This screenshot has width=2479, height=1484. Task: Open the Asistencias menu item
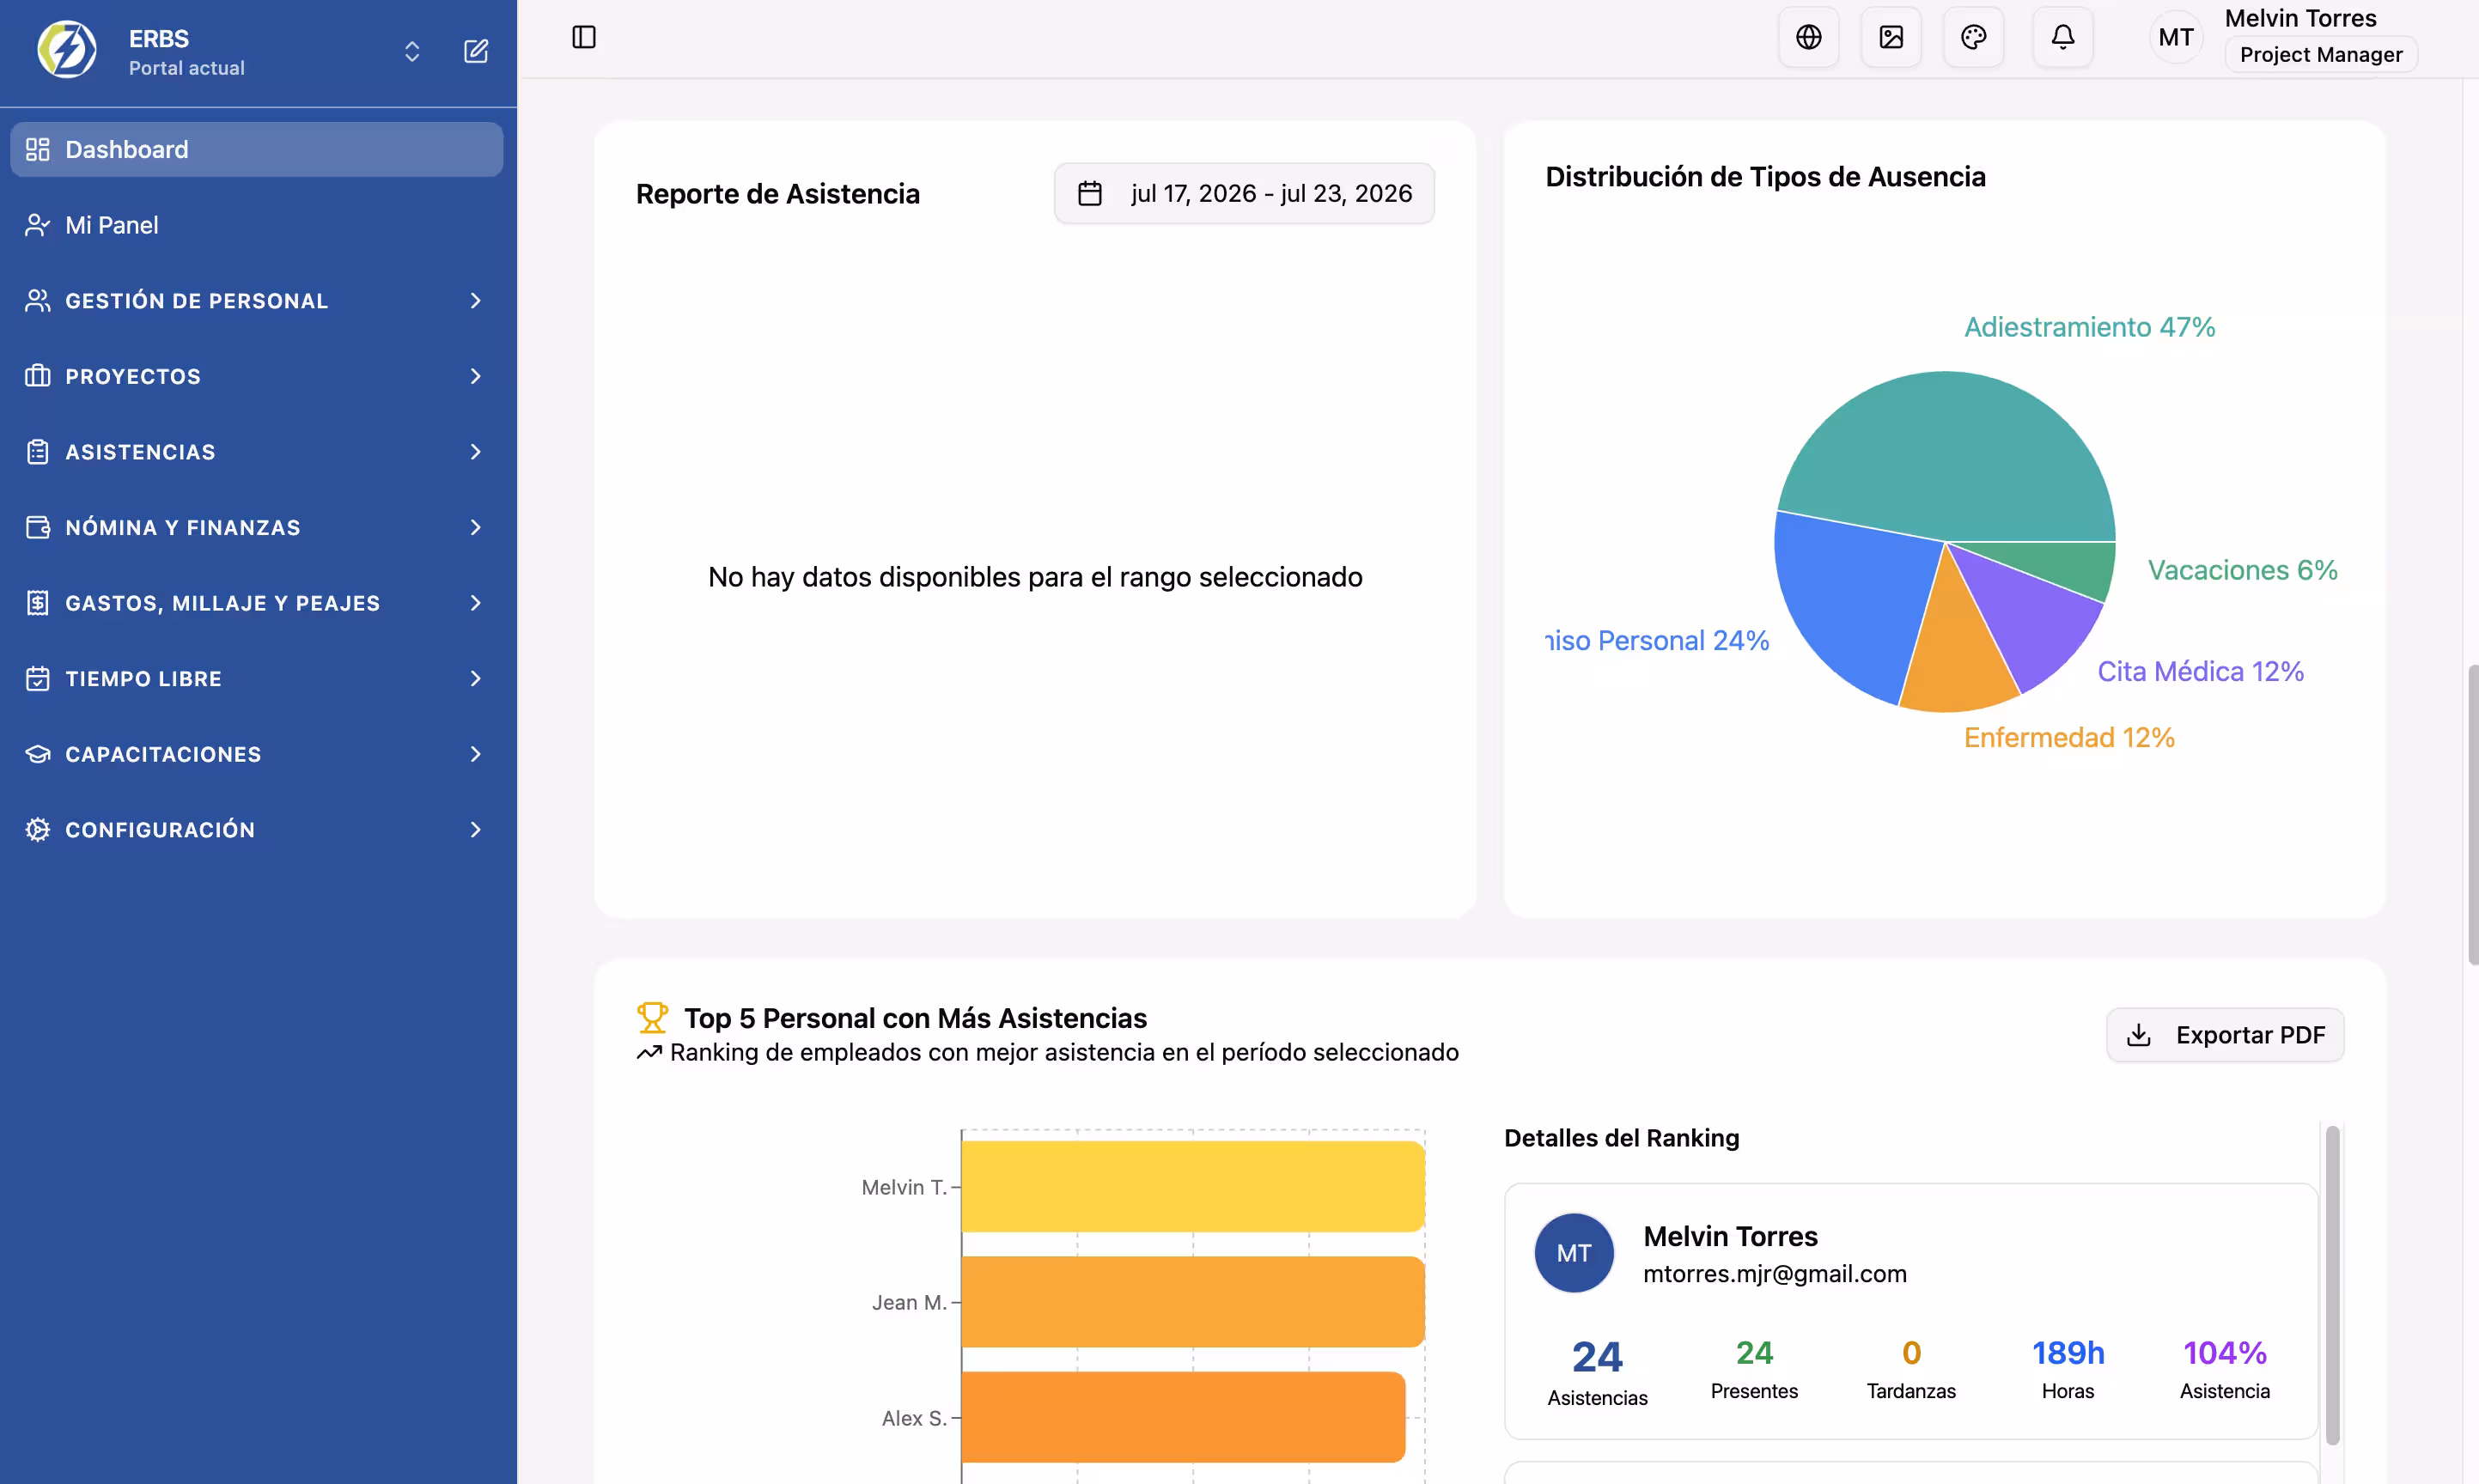click(x=257, y=452)
